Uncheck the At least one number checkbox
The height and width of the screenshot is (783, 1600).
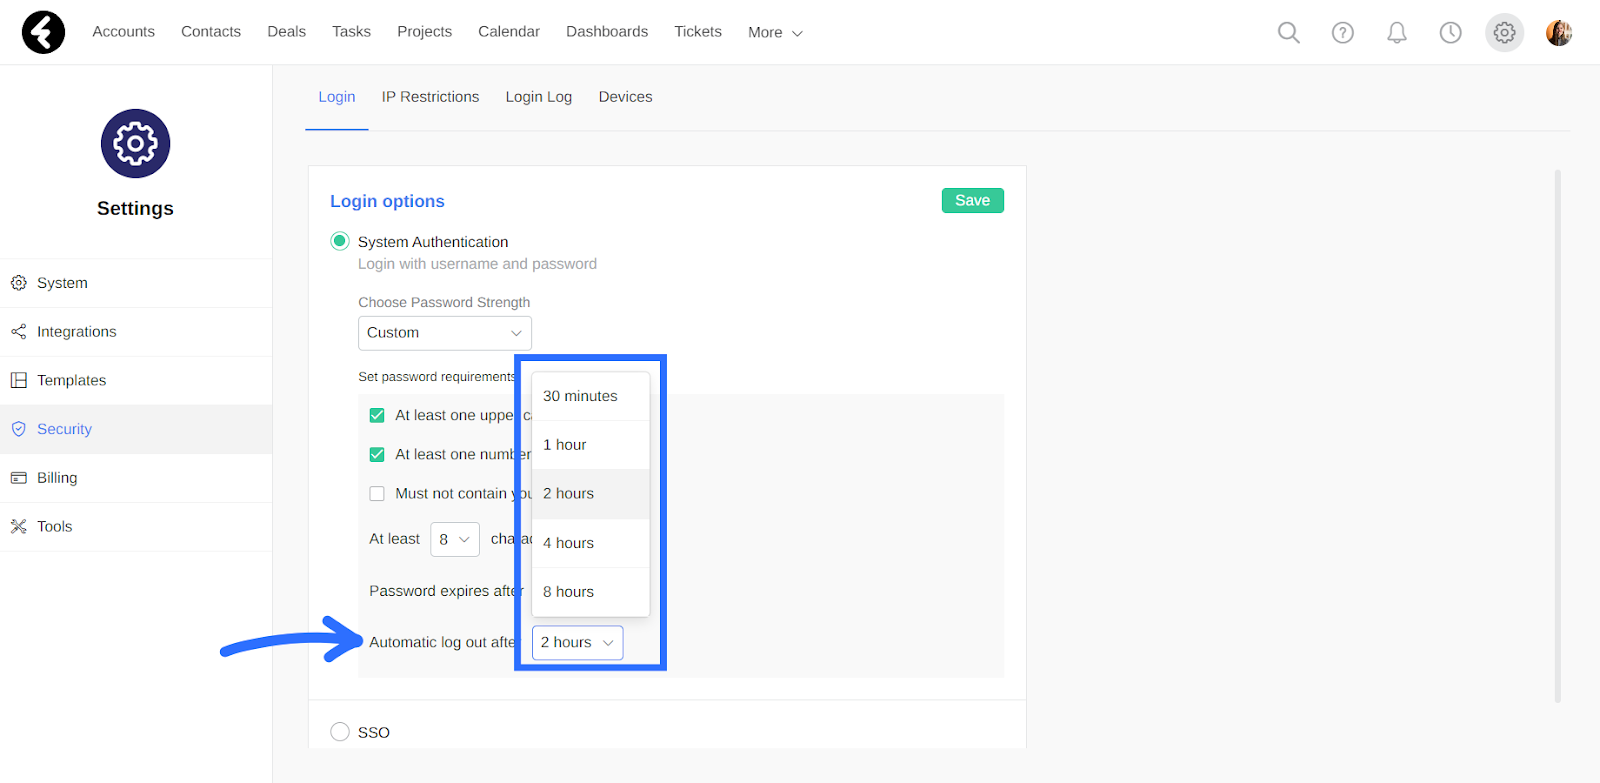377,454
